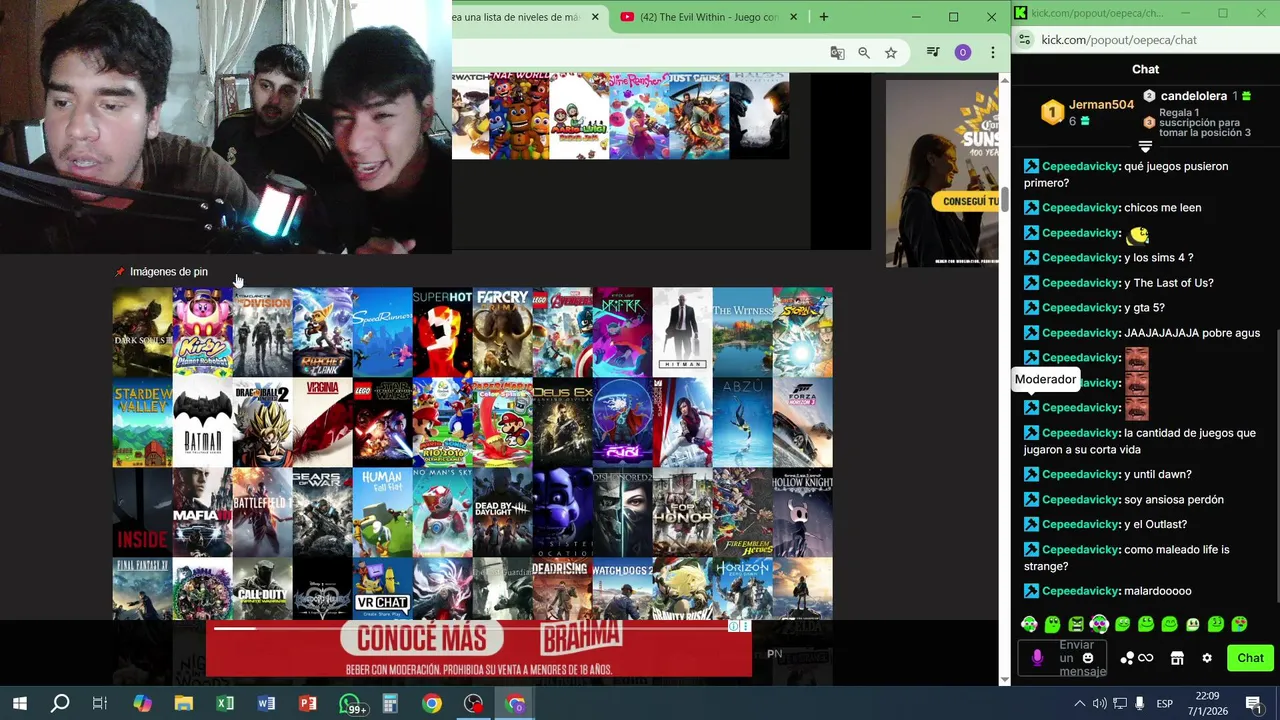Viewport: 1280px width, 720px height.
Task: Click the Jerman504 top gifter entry
Action: click(x=1088, y=112)
